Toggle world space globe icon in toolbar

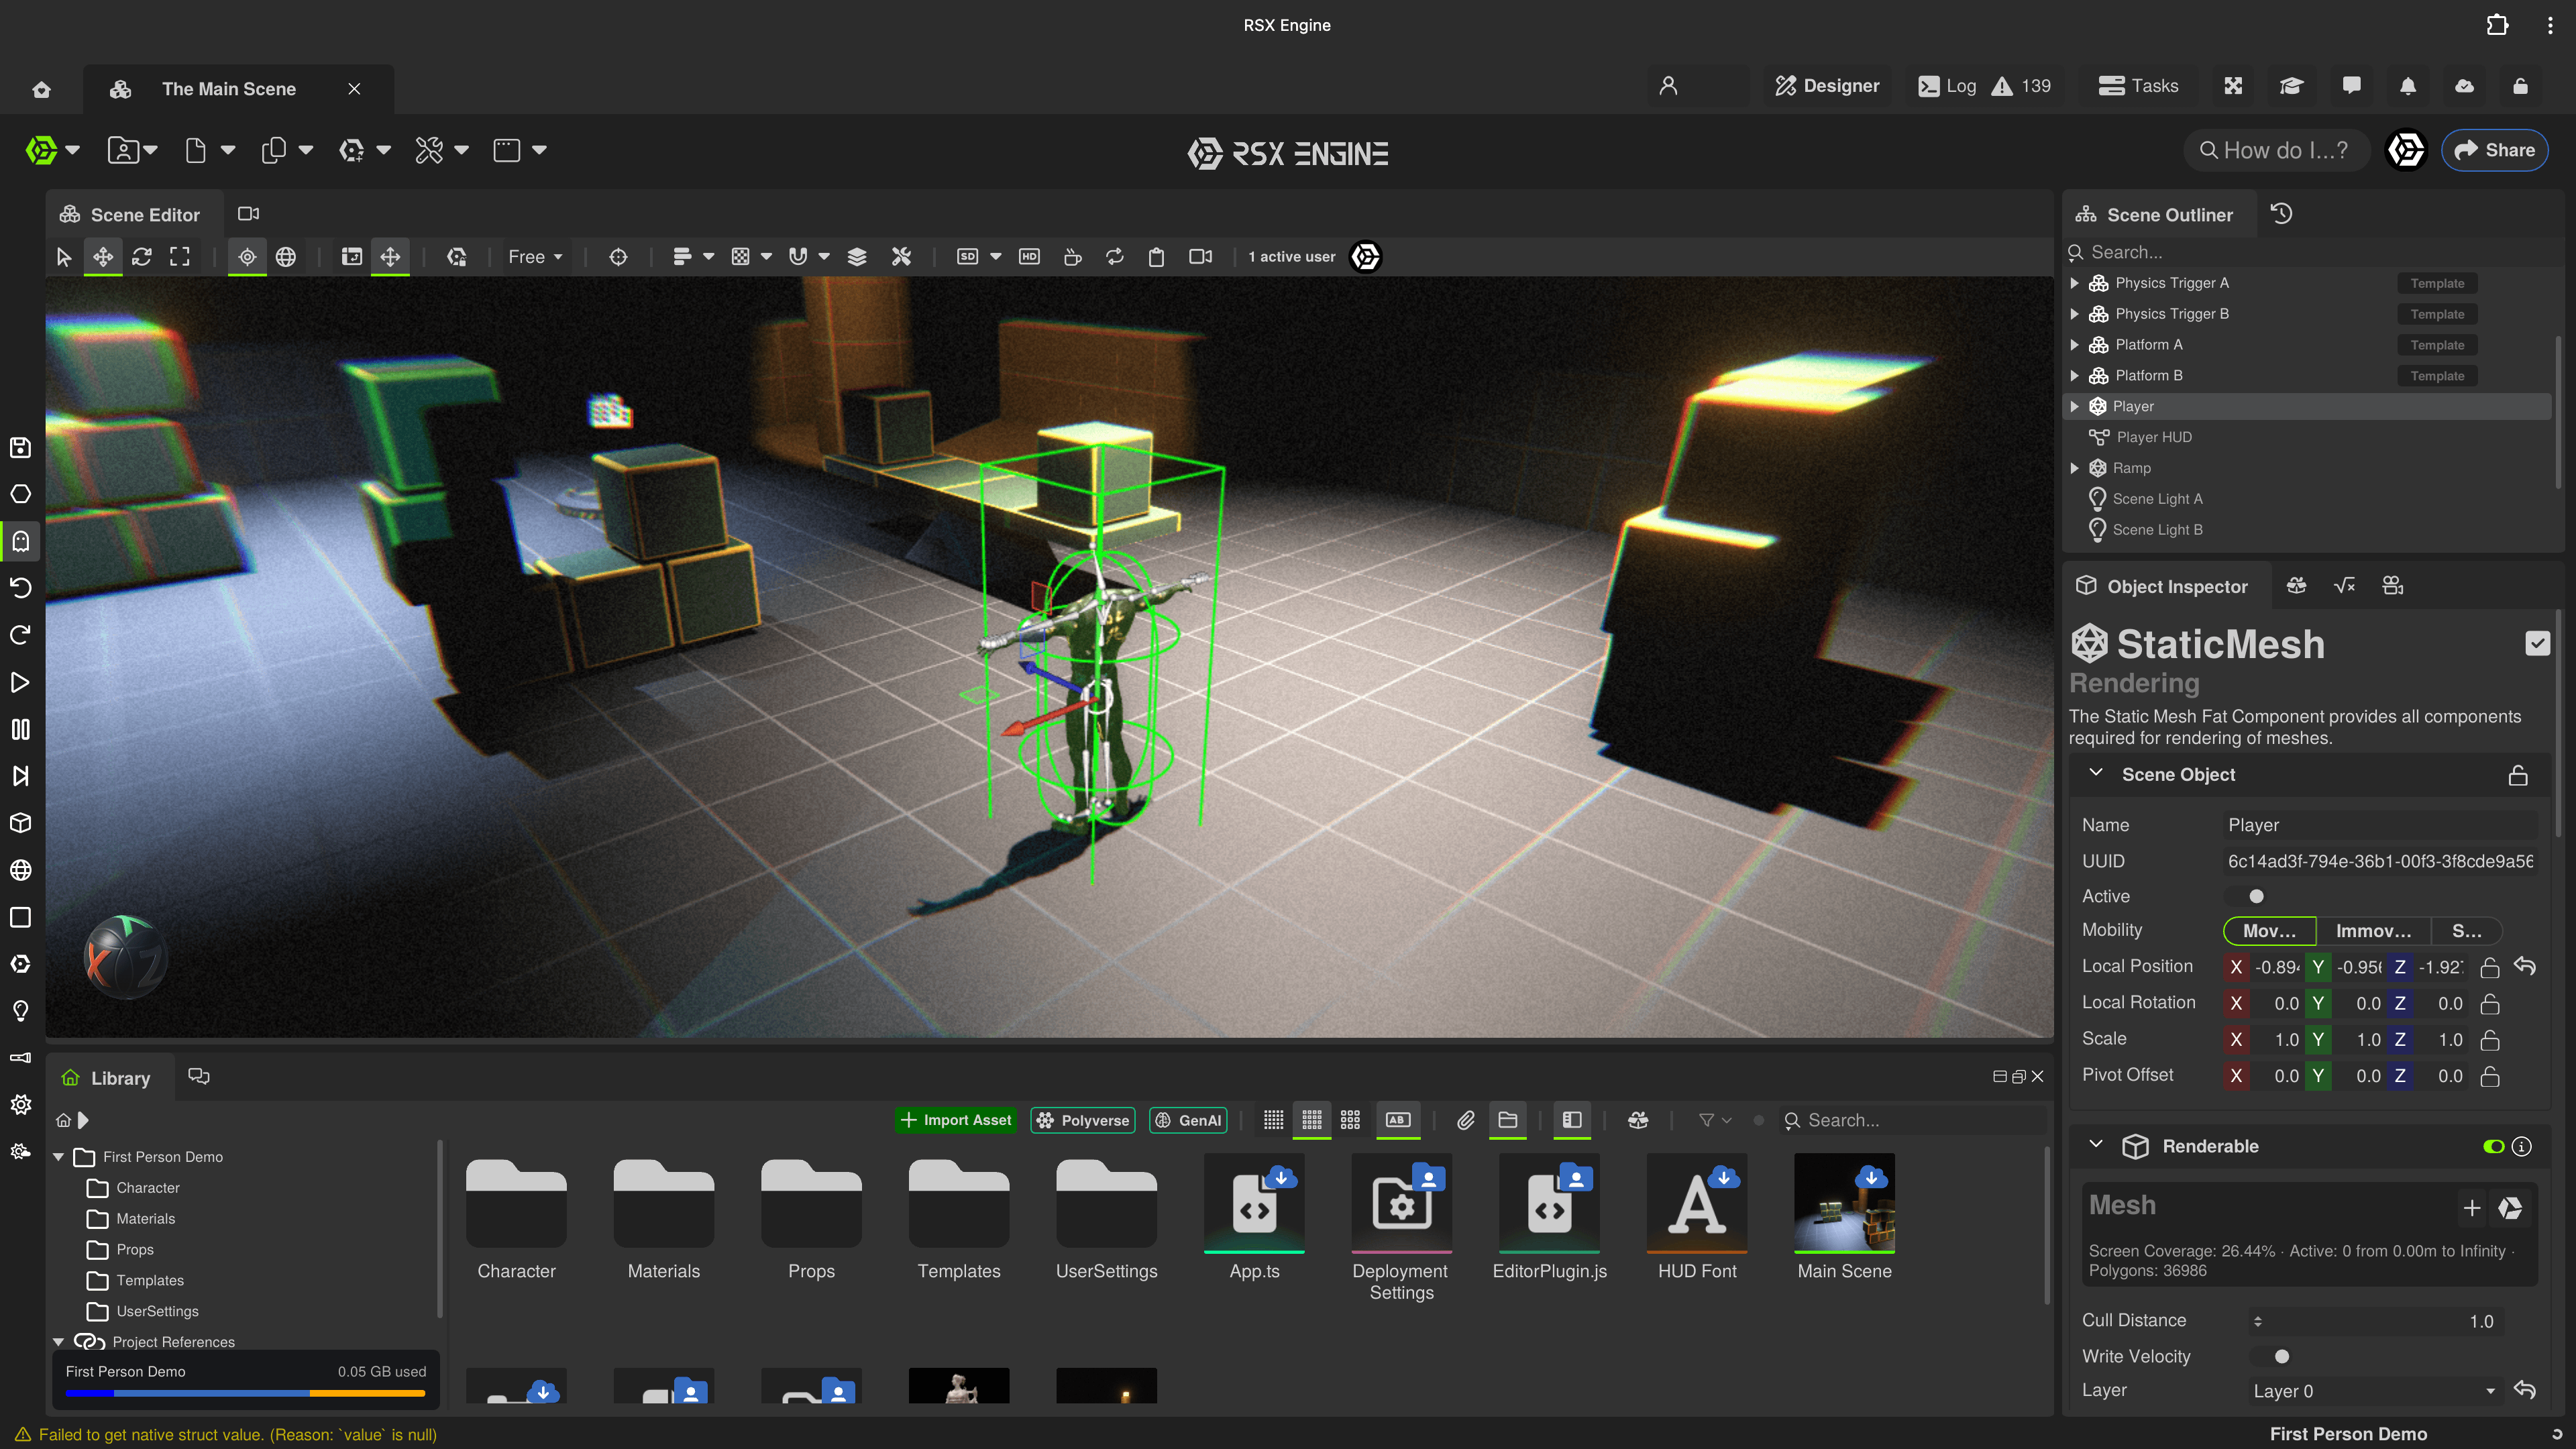coord(286,257)
